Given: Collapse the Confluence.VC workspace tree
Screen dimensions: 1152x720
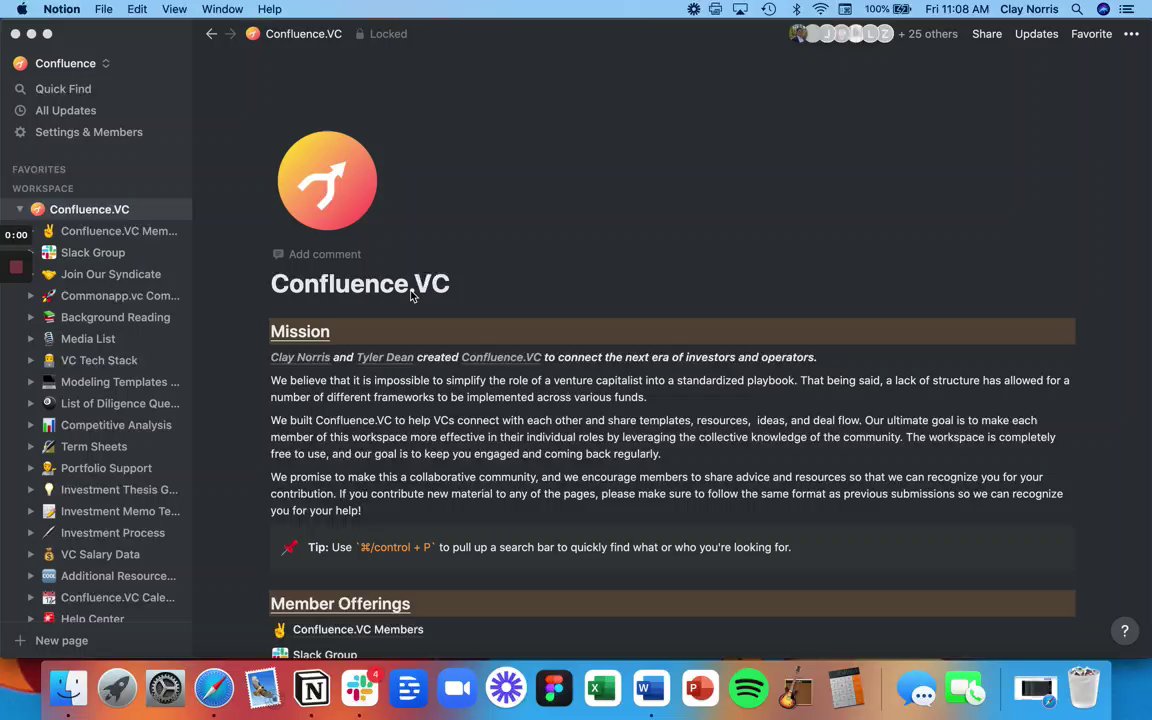Looking at the screenshot, I should click(20, 209).
